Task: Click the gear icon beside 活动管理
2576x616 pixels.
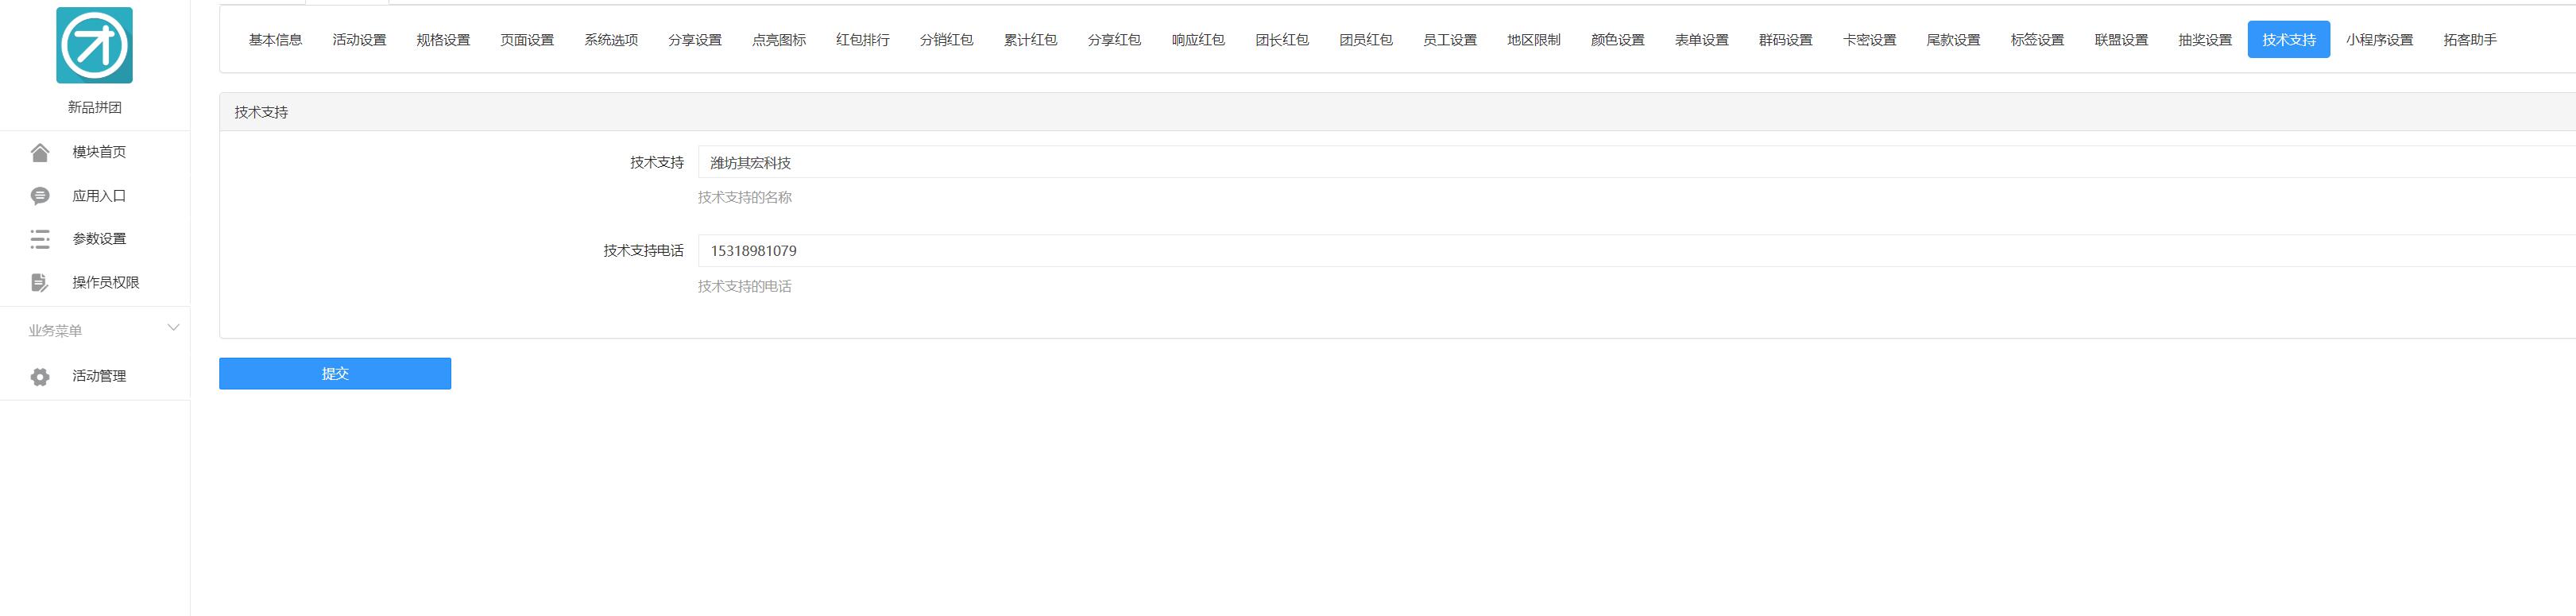Action: coord(40,377)
